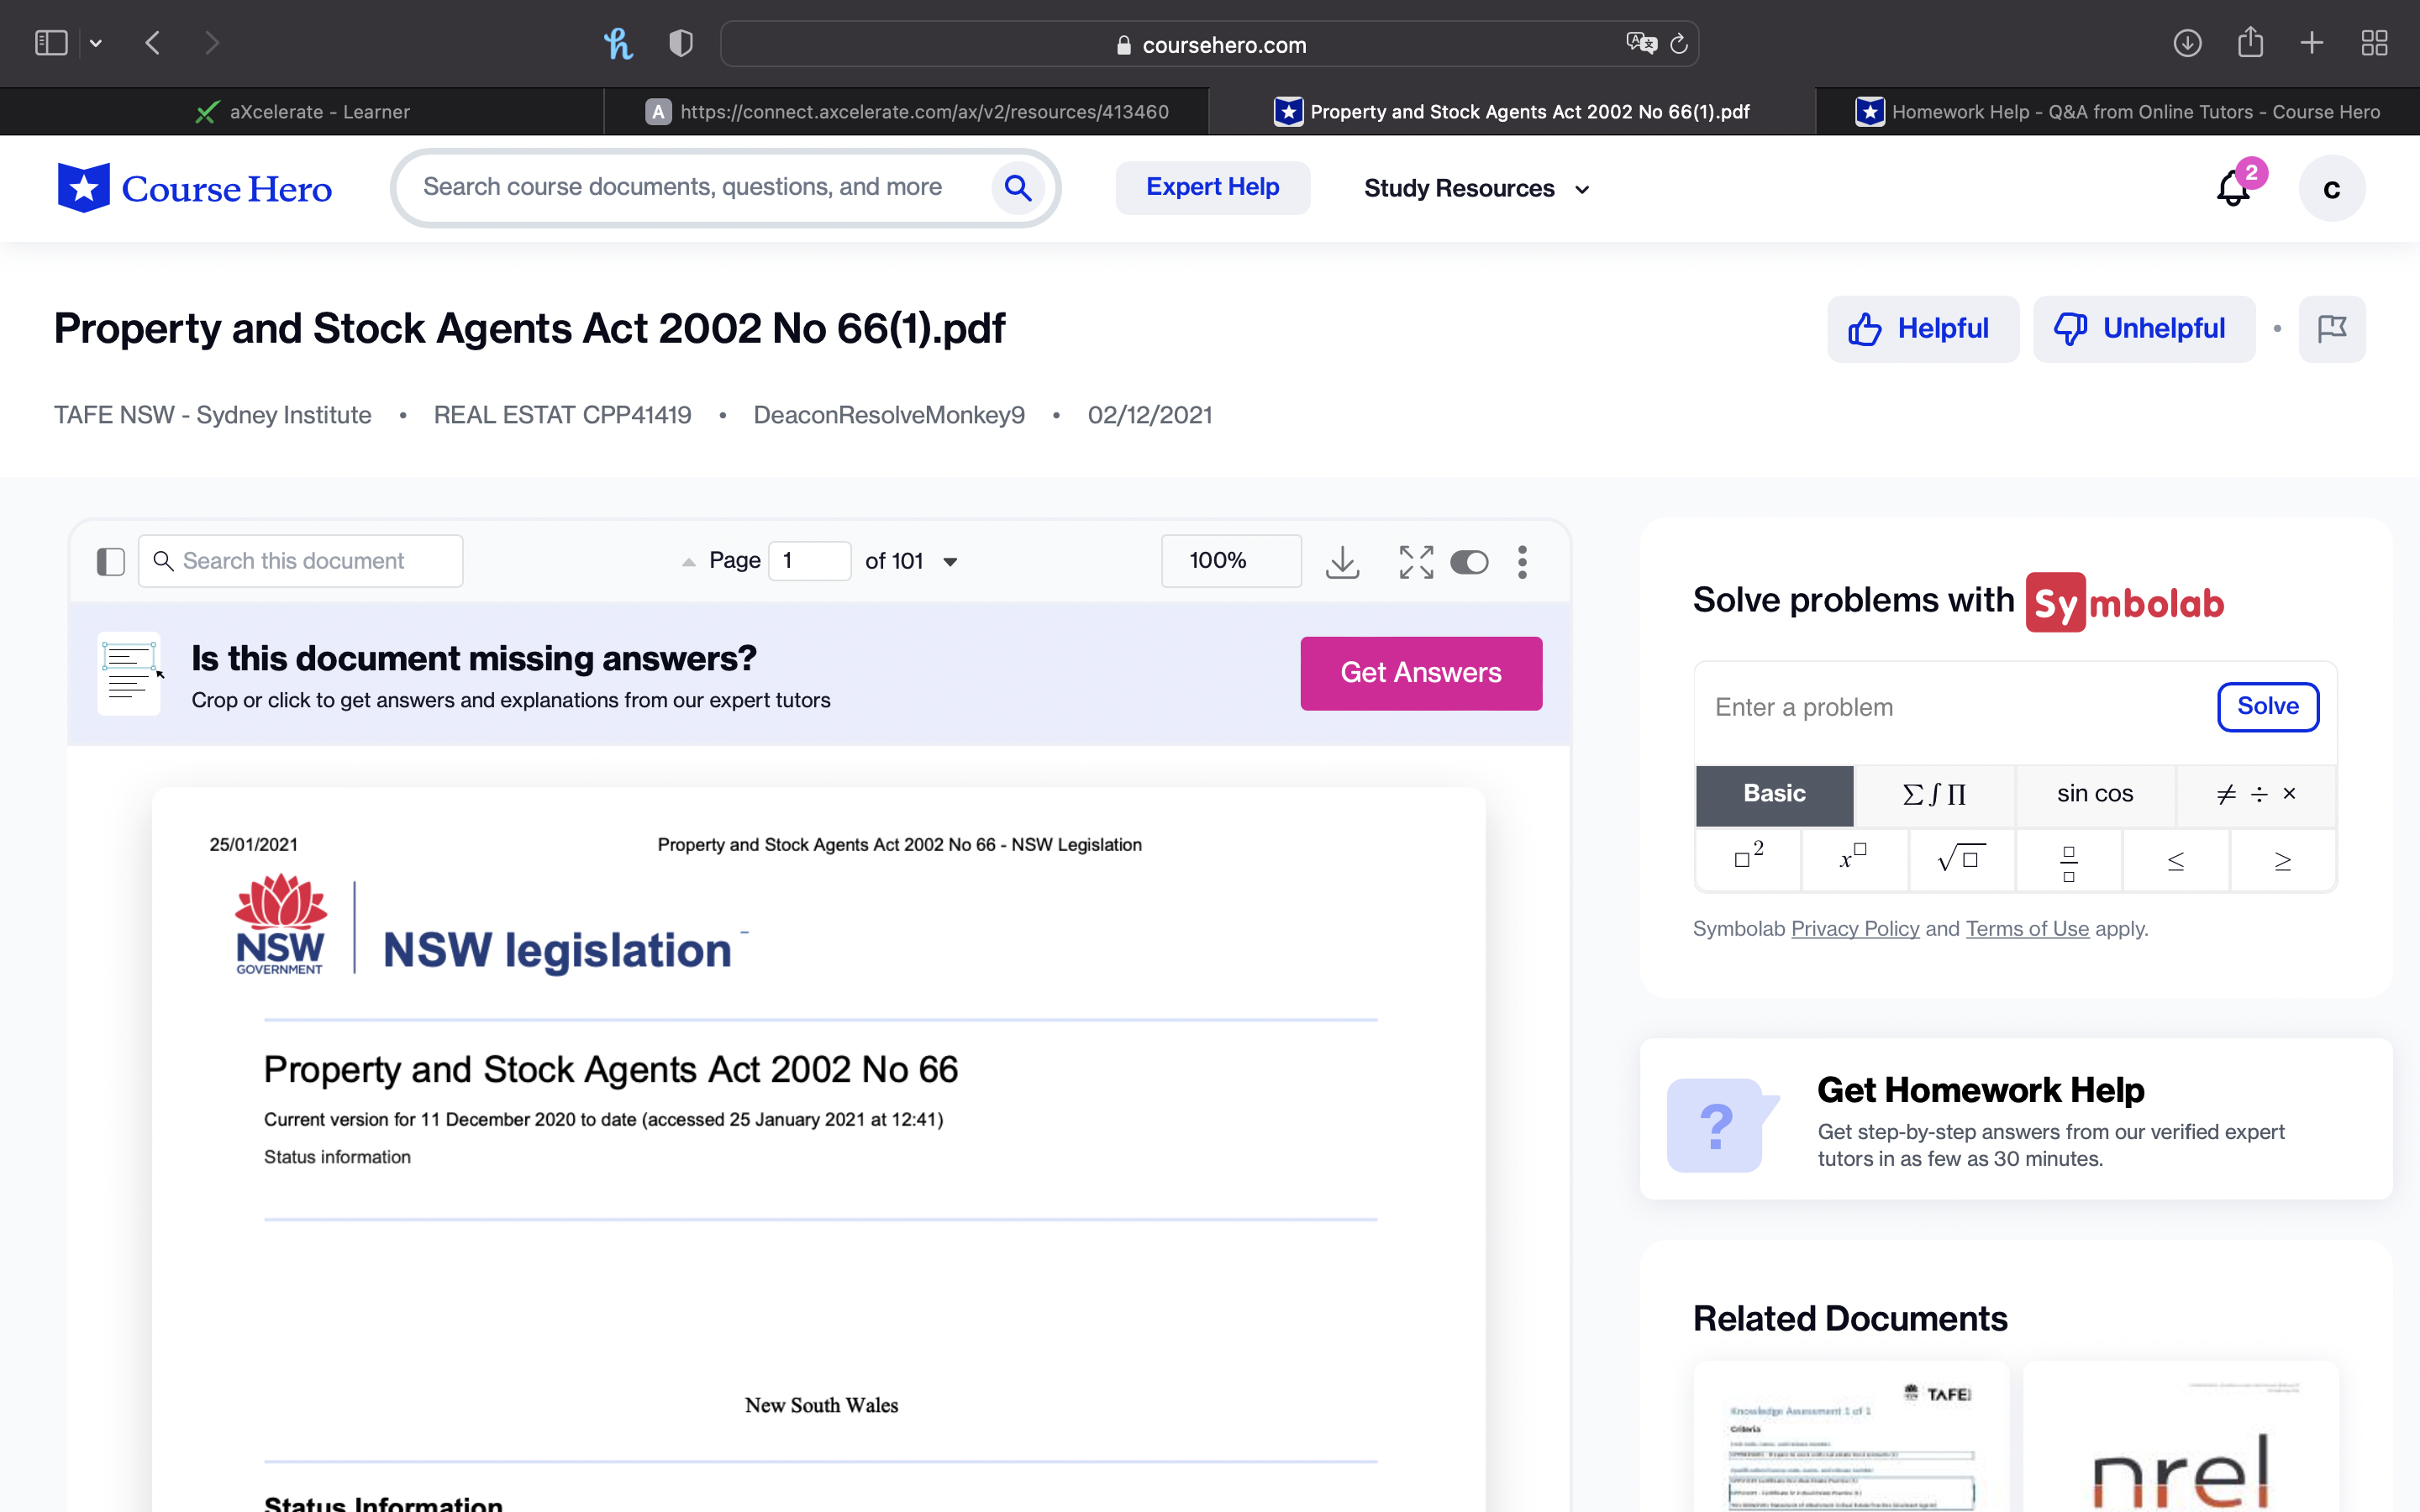The height and width of the screenshot is (1512, 2420).
Task: Toggle dark mode in the document viewer
Action: pyautogui.click(x=1468, y=562)
